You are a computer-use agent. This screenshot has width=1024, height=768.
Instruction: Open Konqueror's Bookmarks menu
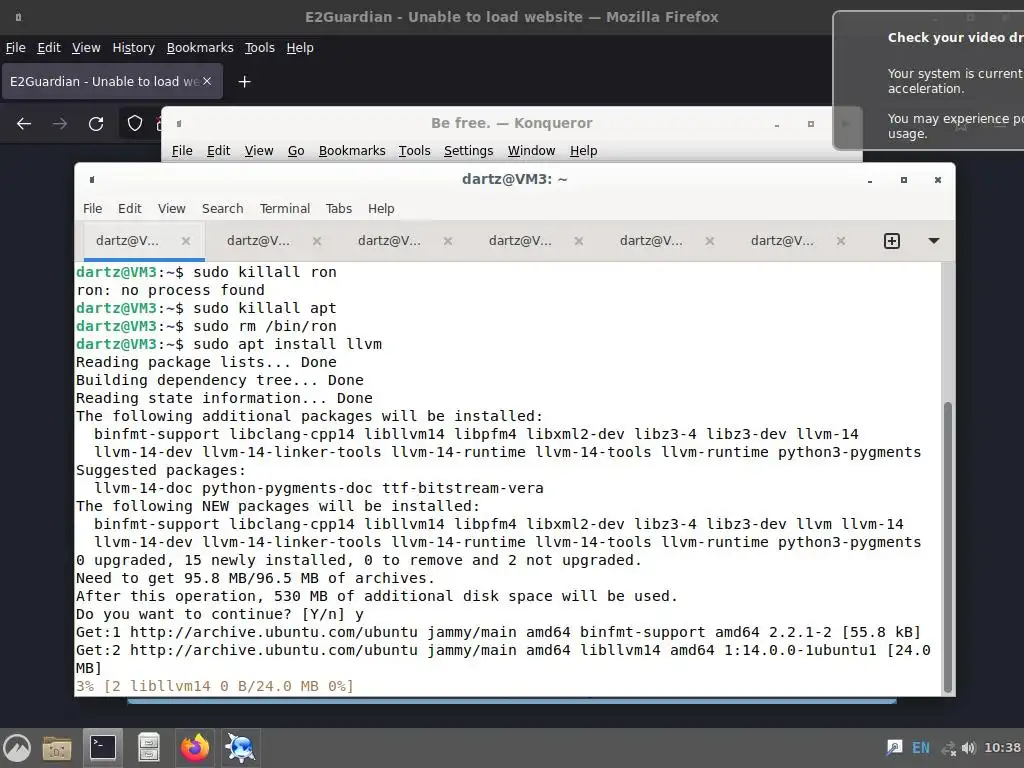click(352, 151)
